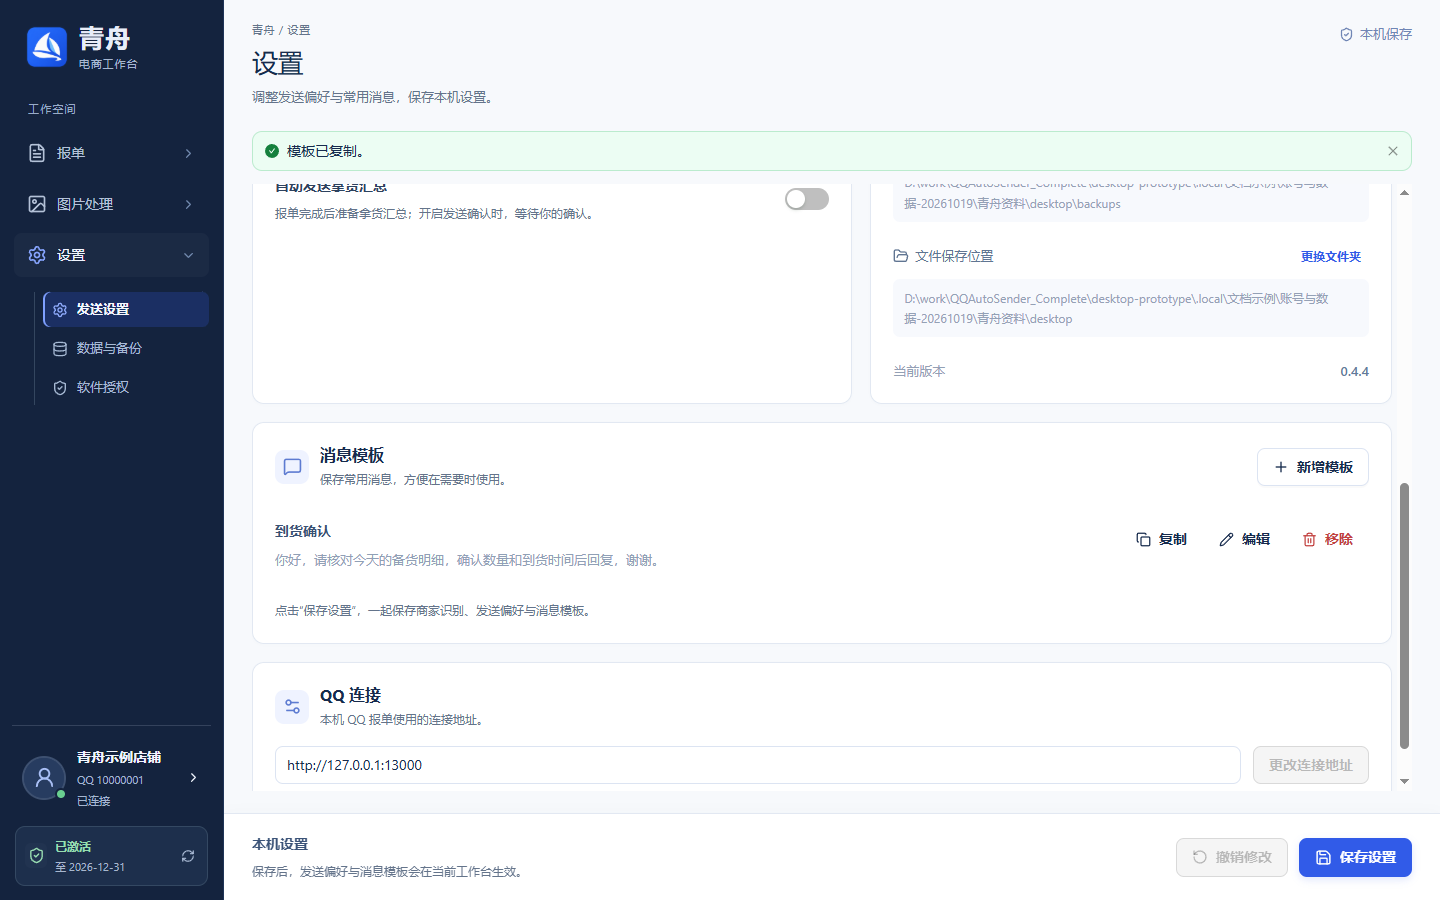Click the folder icon beside 文件保存位置
This screenshot has width=1440, height=900.
pos(900,256)
